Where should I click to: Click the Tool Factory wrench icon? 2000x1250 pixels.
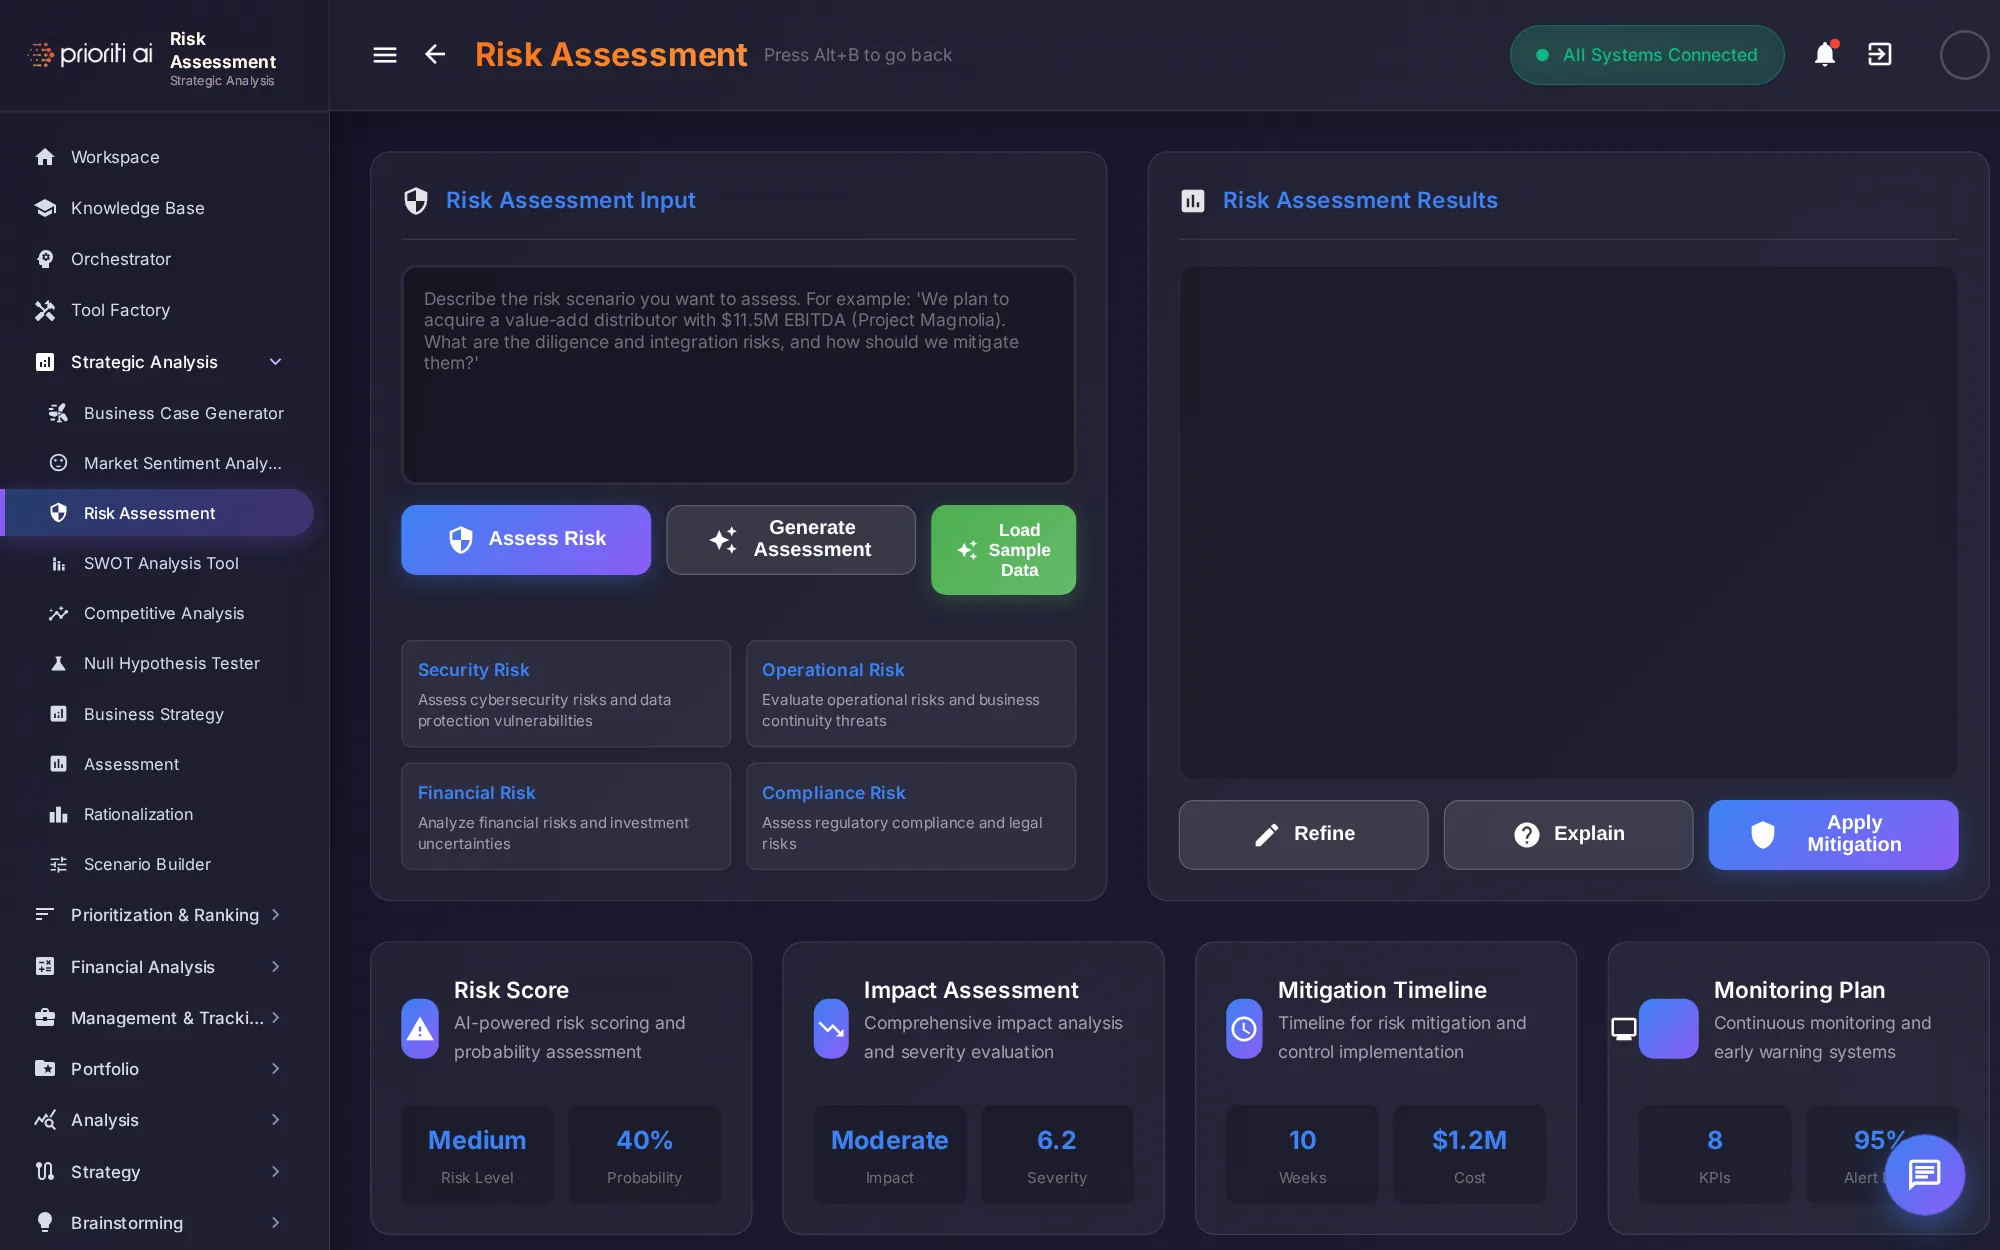point(45,311)
